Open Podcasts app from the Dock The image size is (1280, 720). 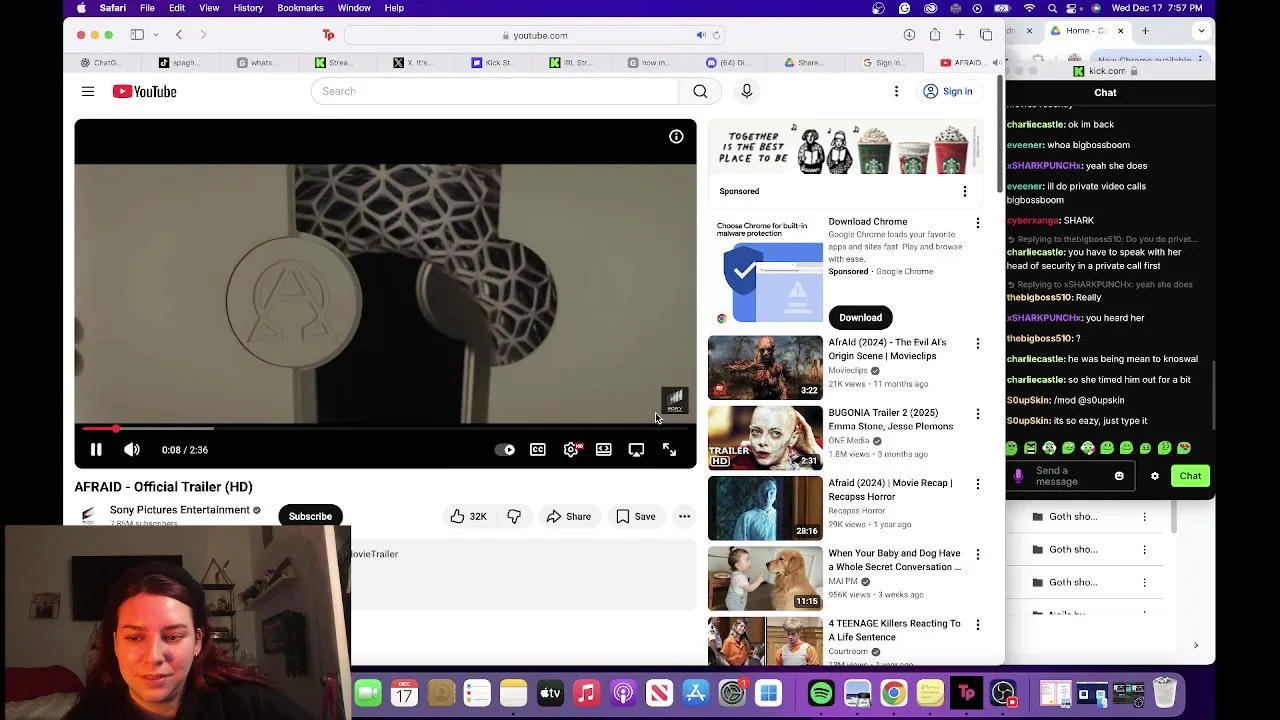pyautogui.click(x=623, y=693)
